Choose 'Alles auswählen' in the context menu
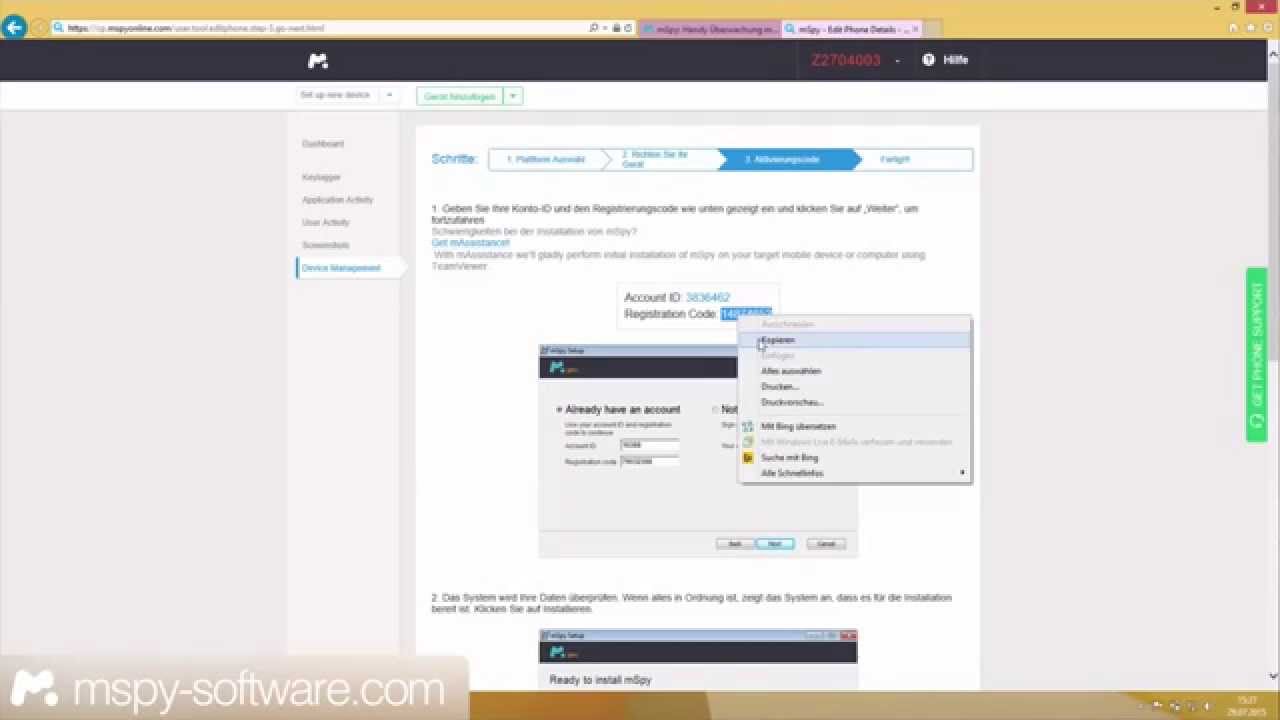Image resolution: width=1280 pixels, height=720 pixels. pos(854,371)
